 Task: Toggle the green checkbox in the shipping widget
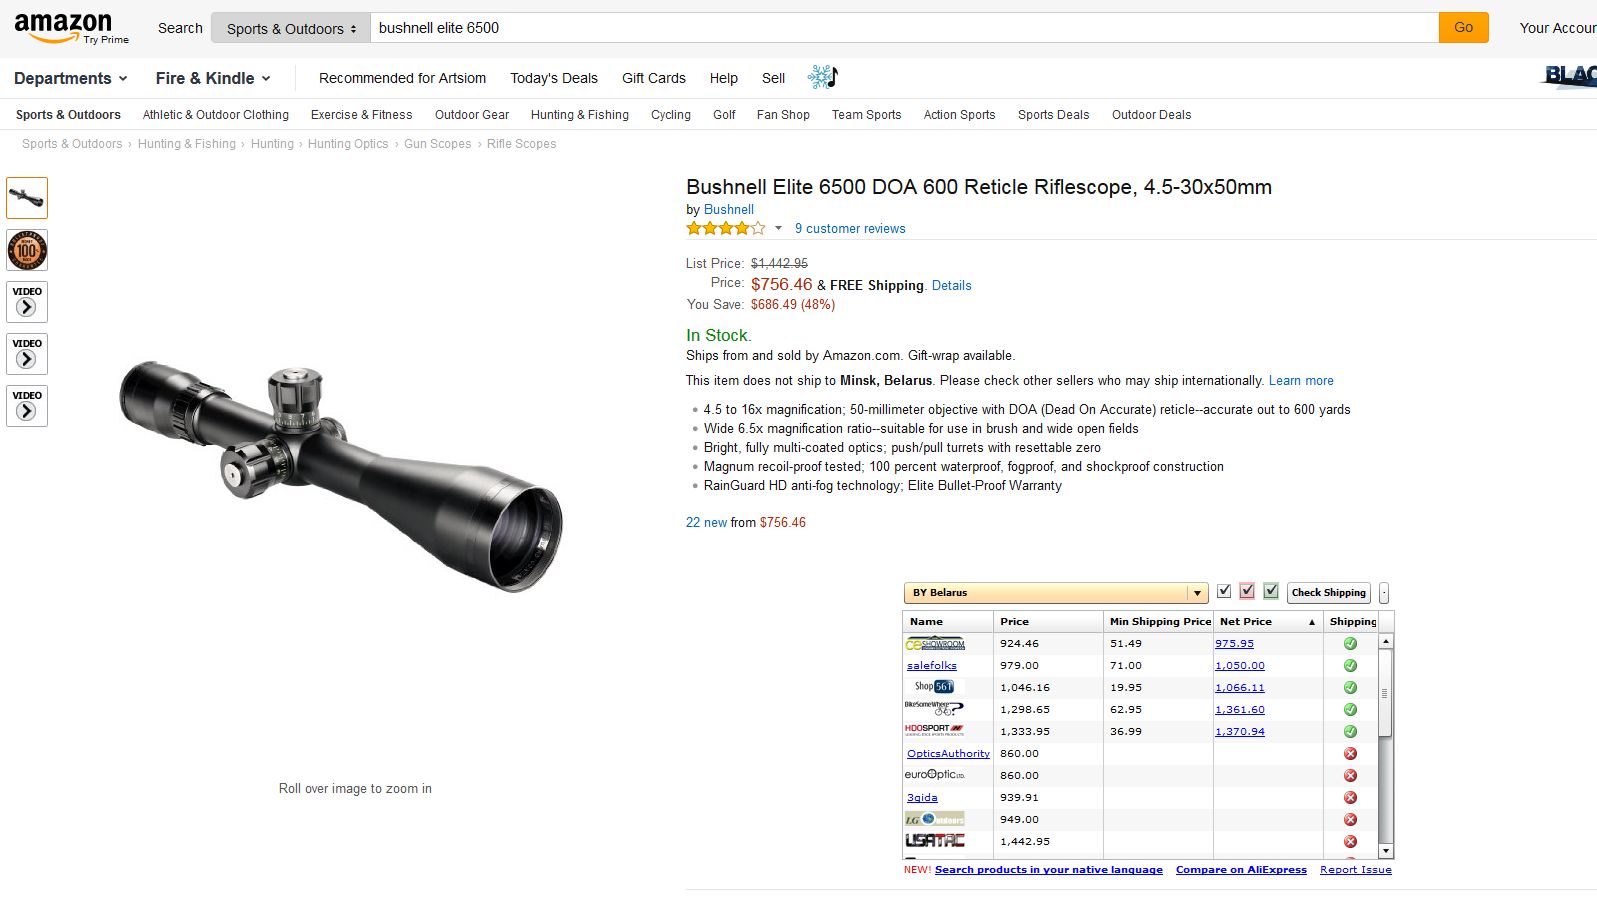[1271, 592]
